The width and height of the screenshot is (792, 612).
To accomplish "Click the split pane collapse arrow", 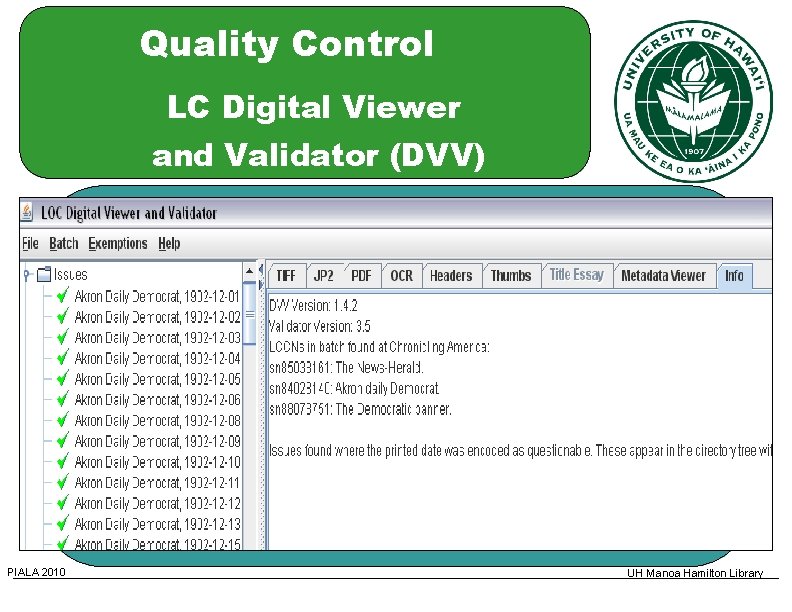I will [261, 270].
